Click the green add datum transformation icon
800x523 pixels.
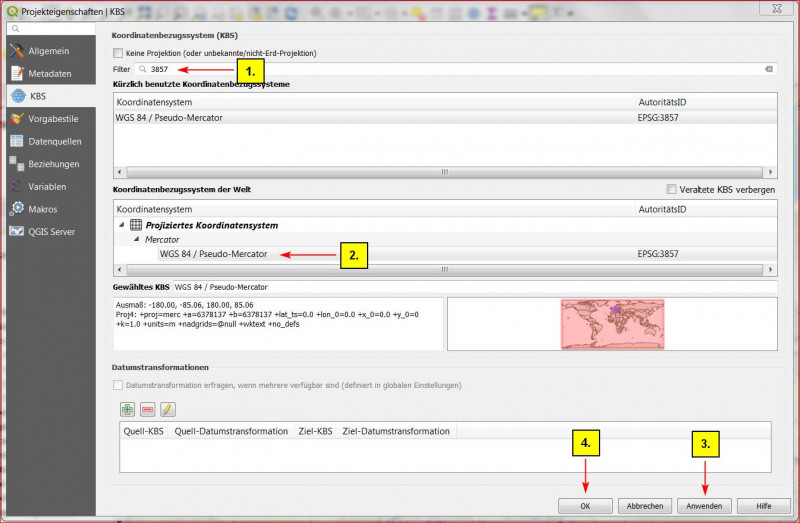127,408
